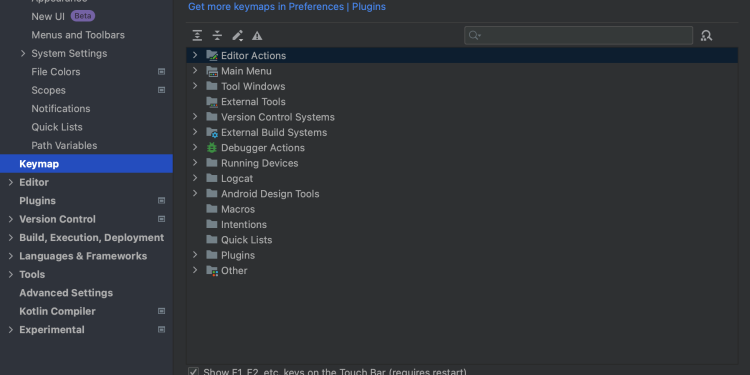Select the green bug Debugger Actions icon

tap(212, 148)
